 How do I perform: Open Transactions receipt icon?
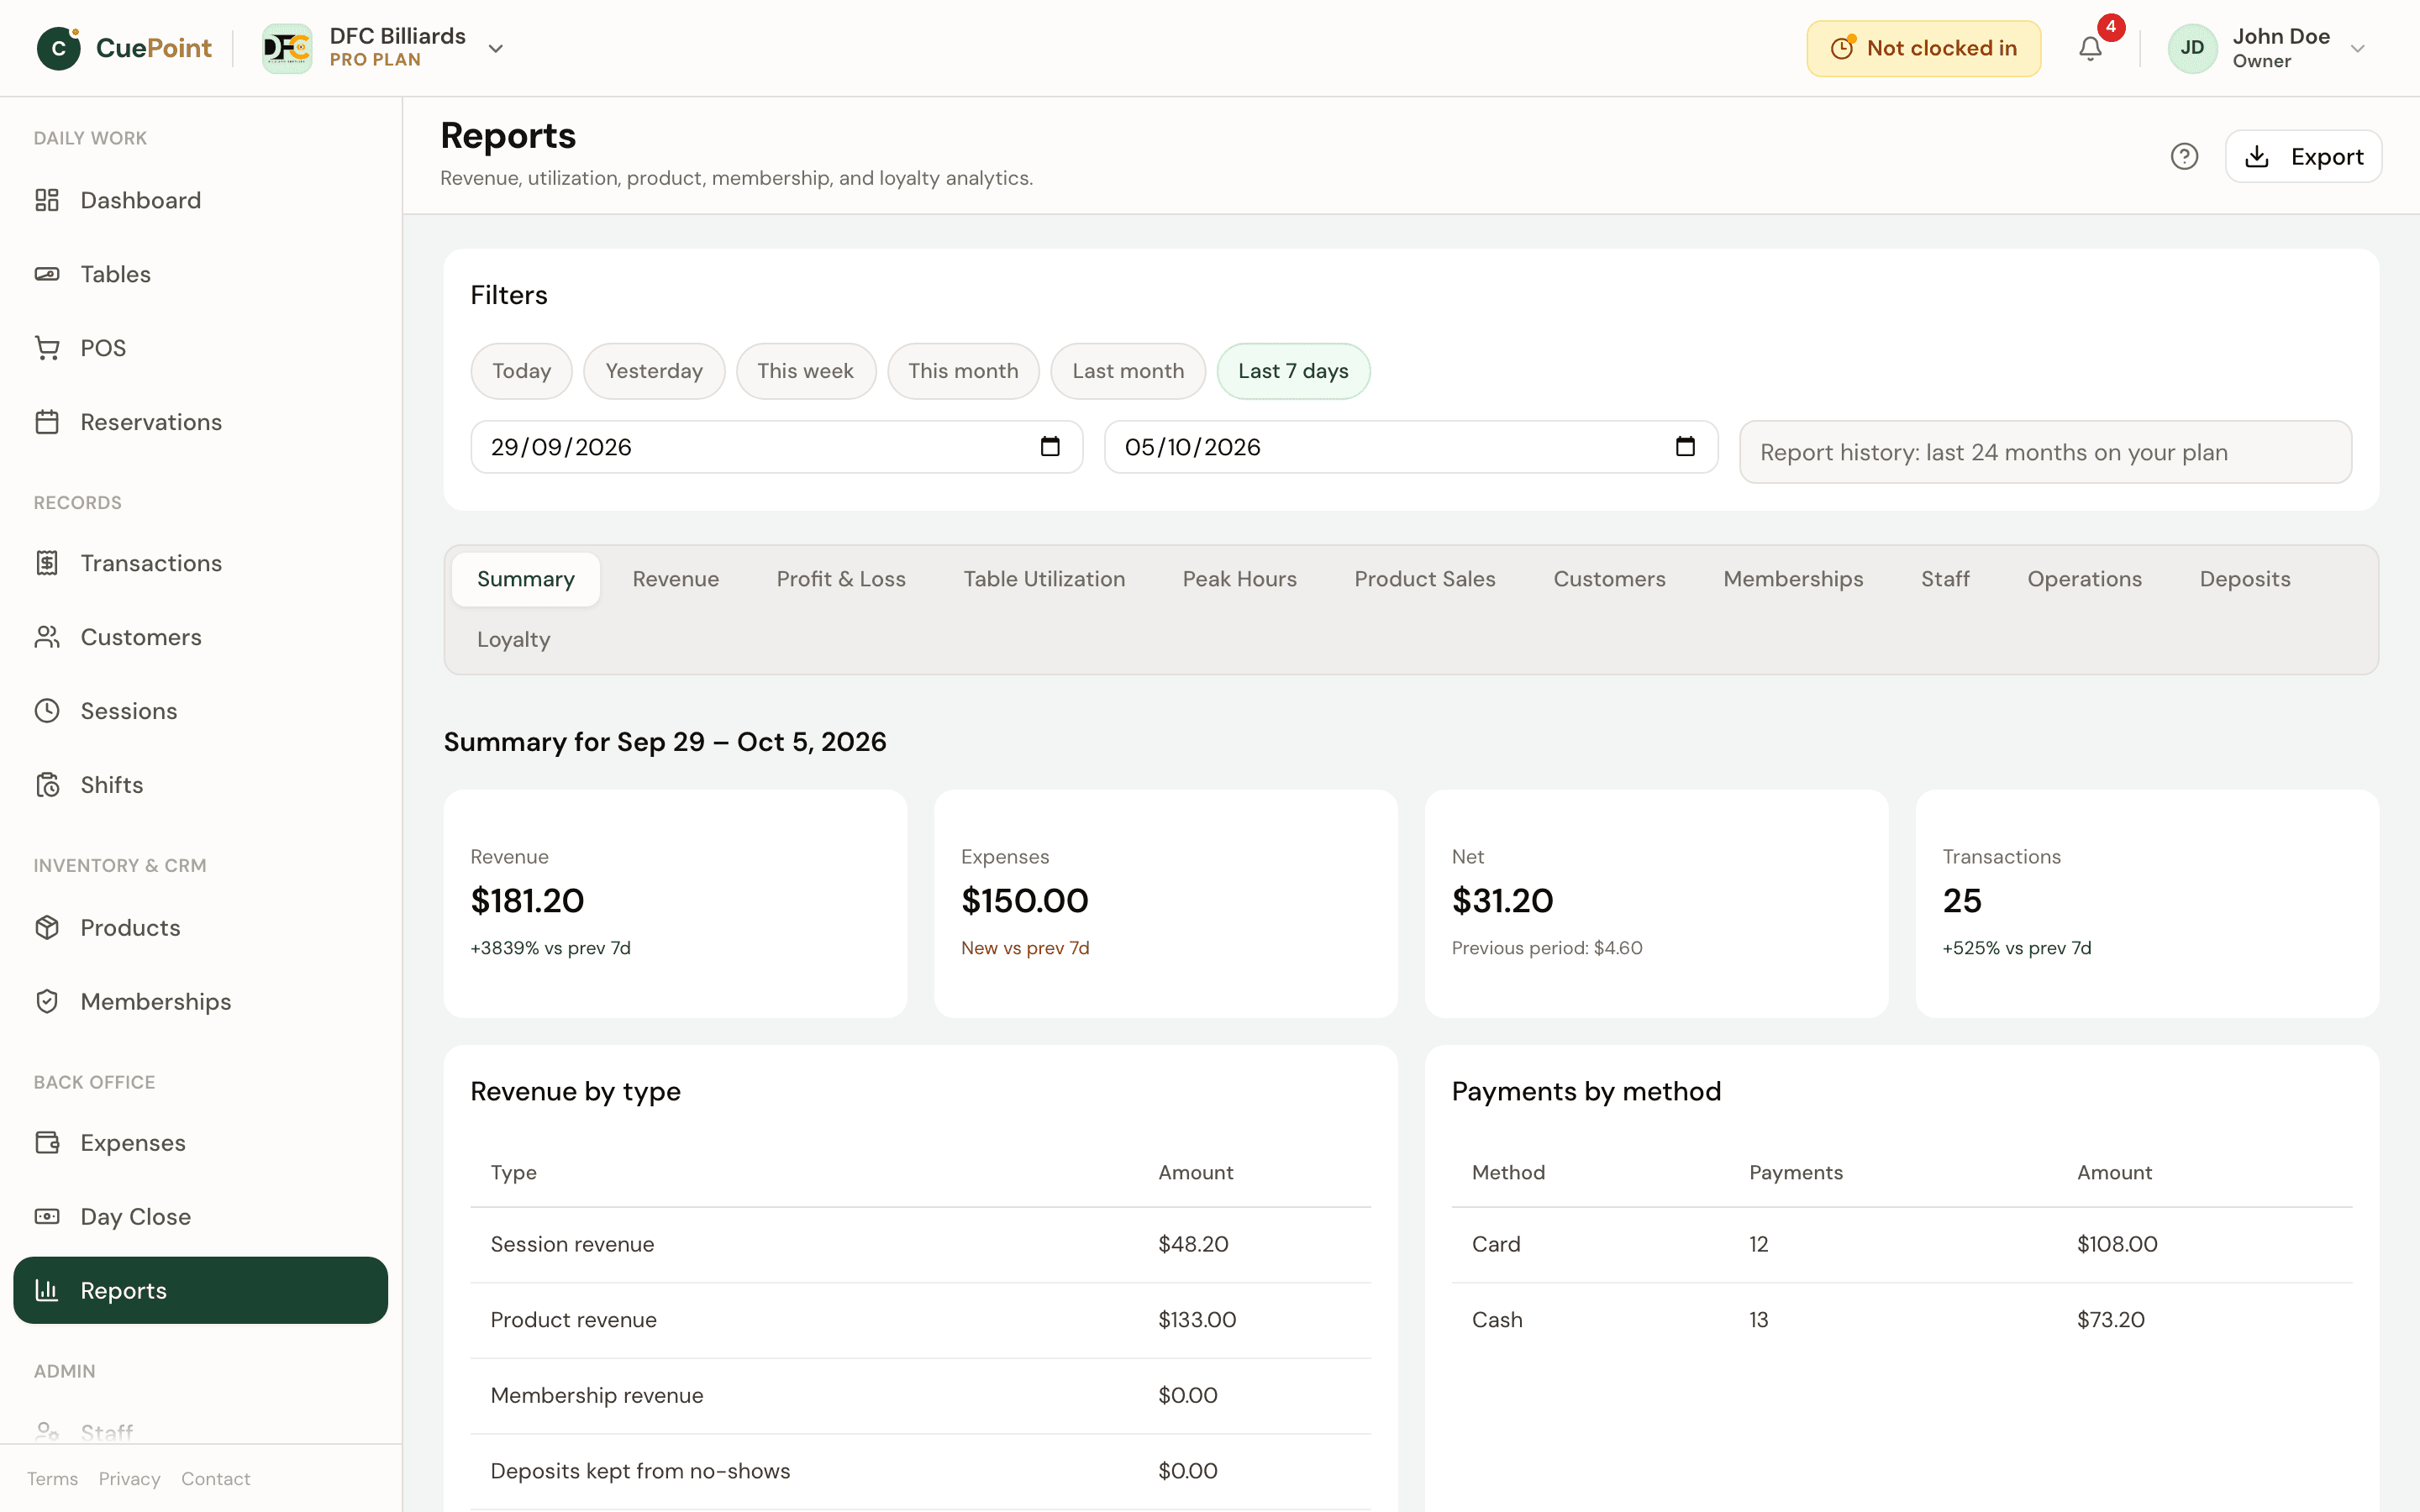[x=47, y=563]
